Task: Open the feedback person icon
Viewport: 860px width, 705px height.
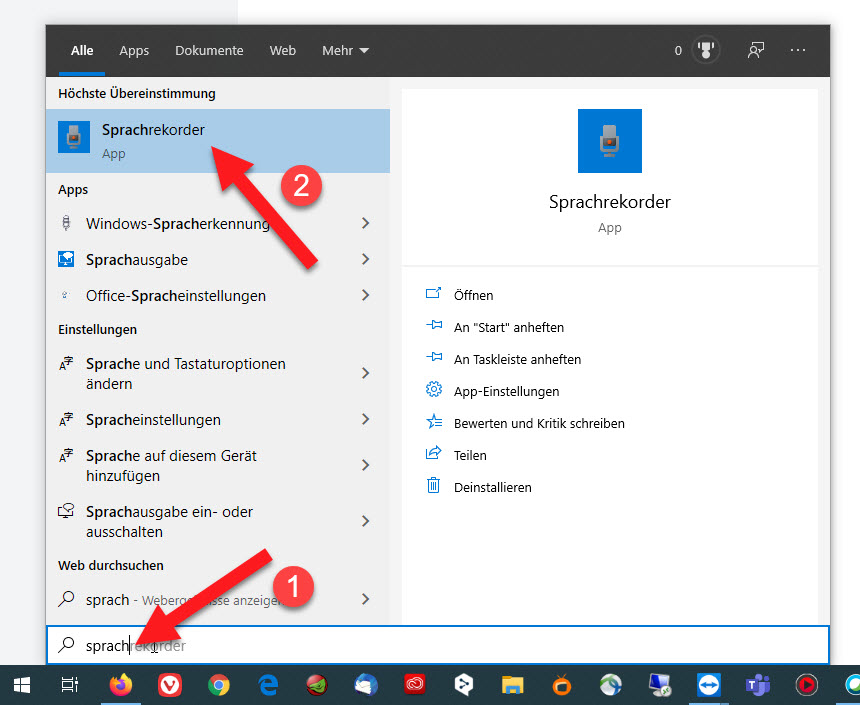Action: pos(756,50)
